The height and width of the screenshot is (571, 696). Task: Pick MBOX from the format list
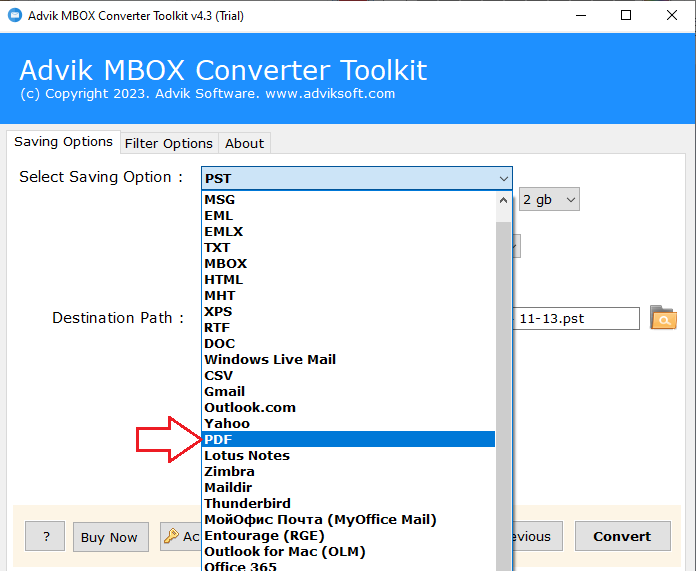(x=348, y=264)
